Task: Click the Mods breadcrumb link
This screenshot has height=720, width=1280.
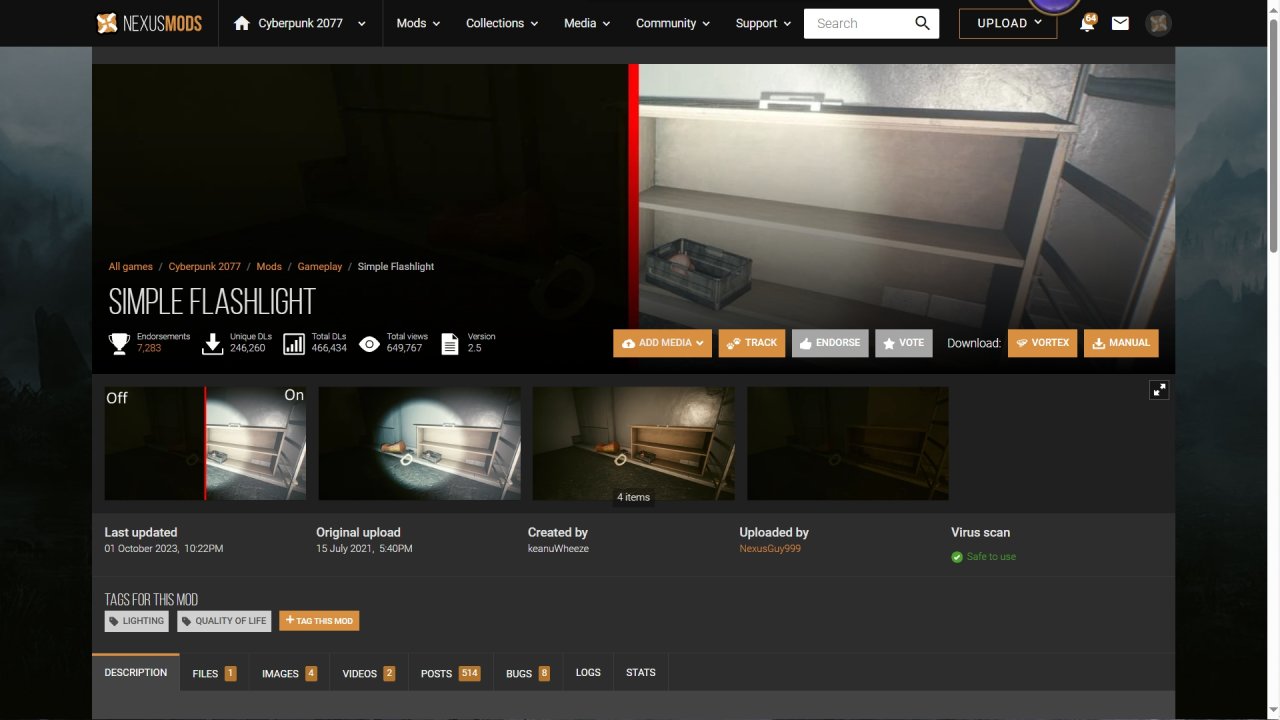Action: [269, 267]
